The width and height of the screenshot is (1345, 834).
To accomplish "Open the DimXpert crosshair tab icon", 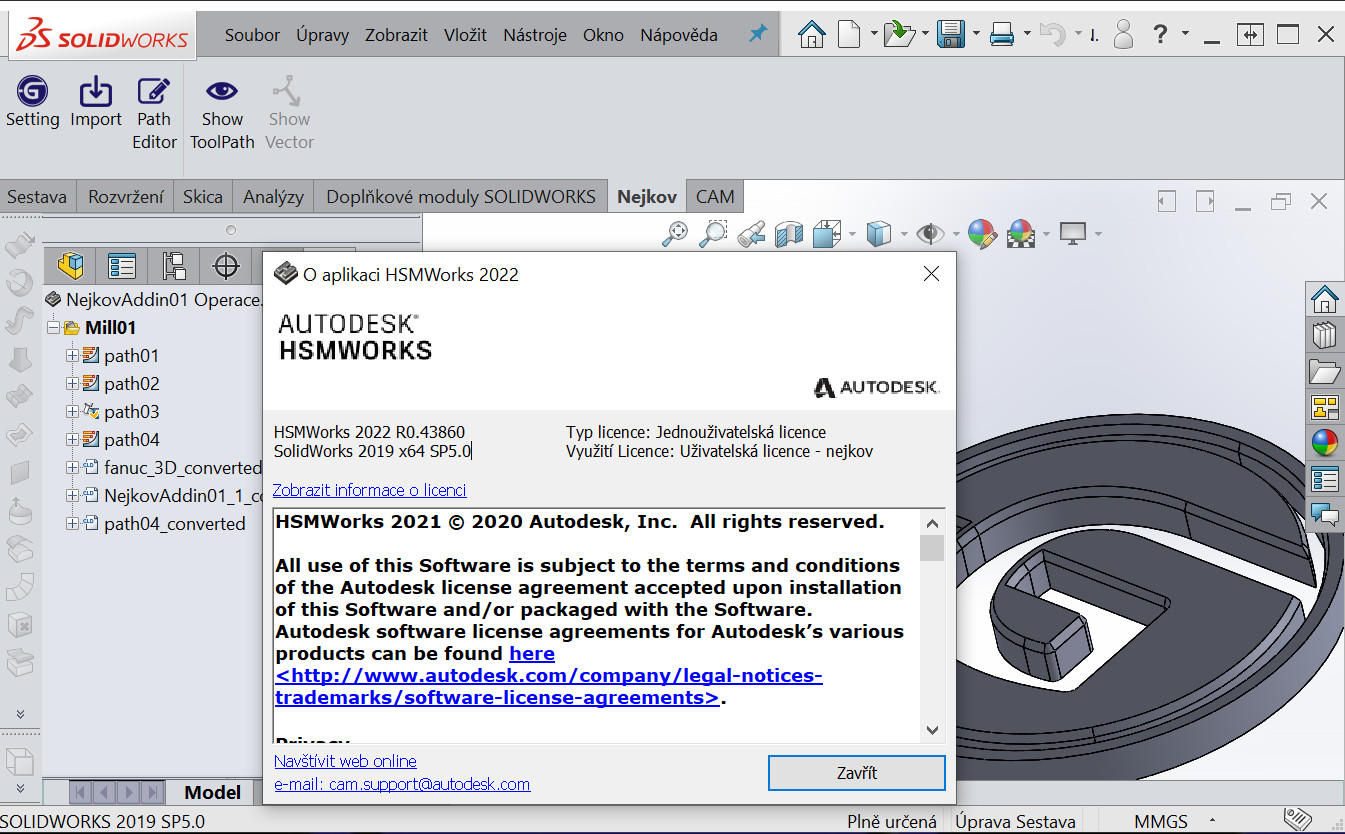I will pyautogui.click(x=227, y=266).
